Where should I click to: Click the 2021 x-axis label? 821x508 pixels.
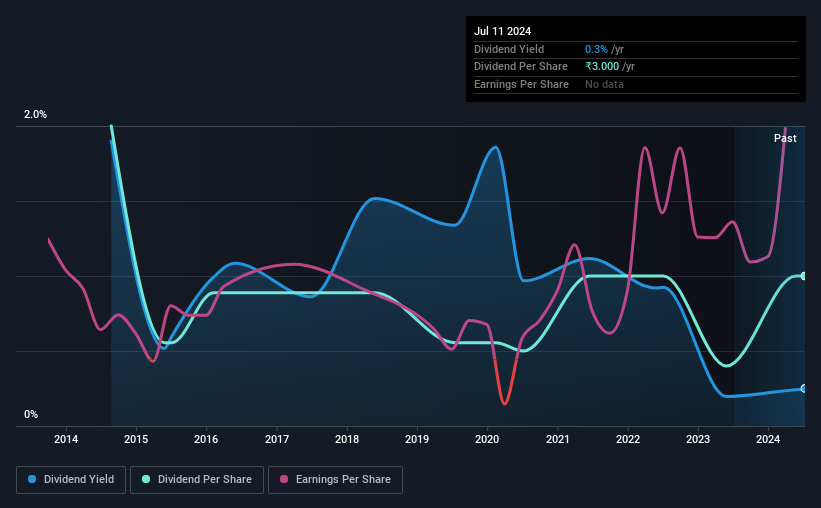[558, 439]
